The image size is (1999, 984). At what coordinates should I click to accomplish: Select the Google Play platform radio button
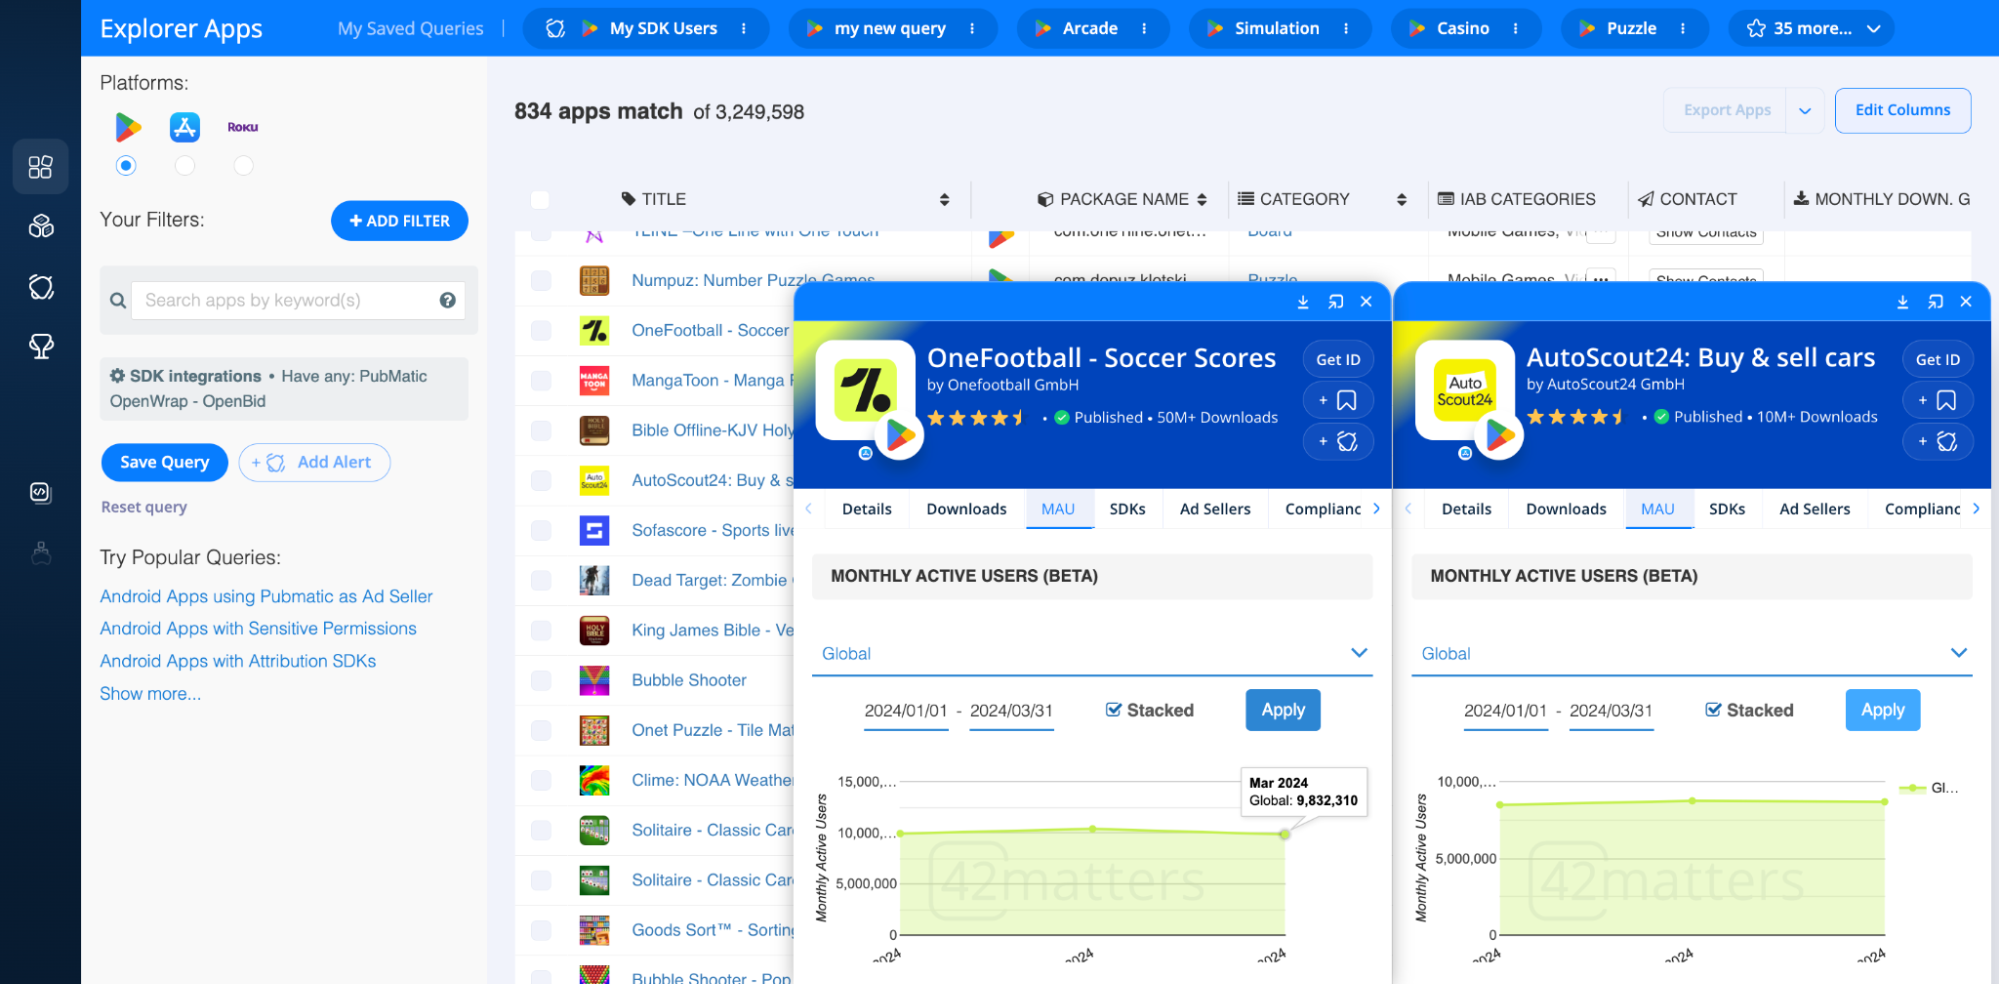click(x=125, y=166)
